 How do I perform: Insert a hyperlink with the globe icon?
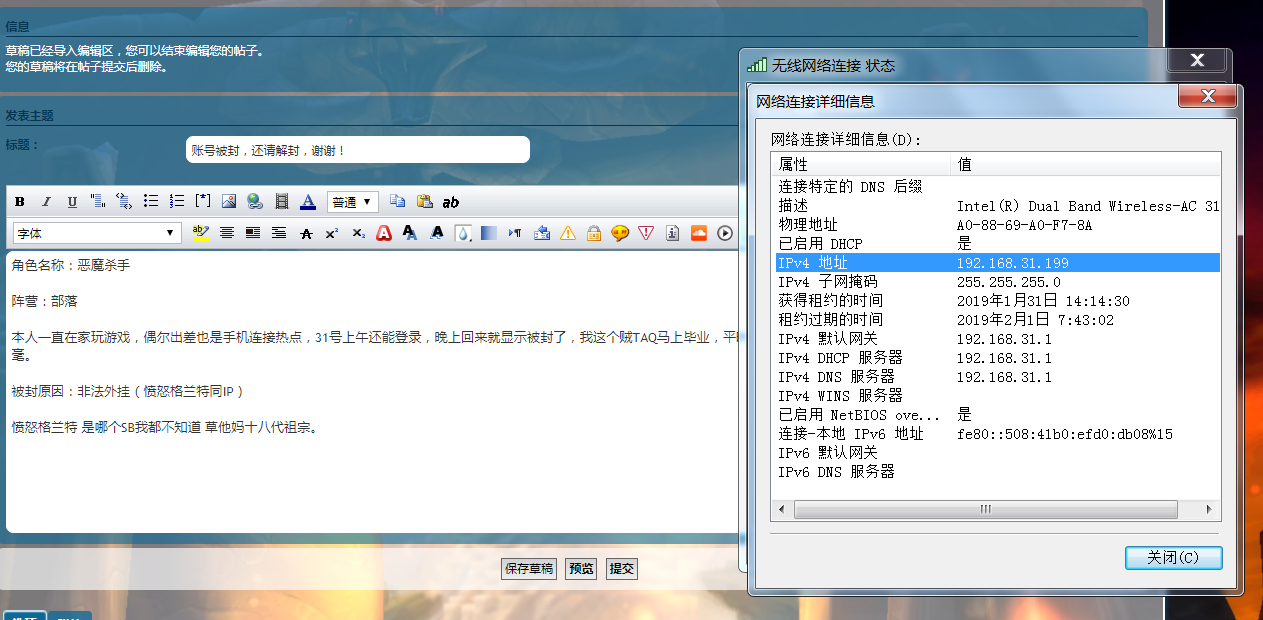[x=255, y=202]
